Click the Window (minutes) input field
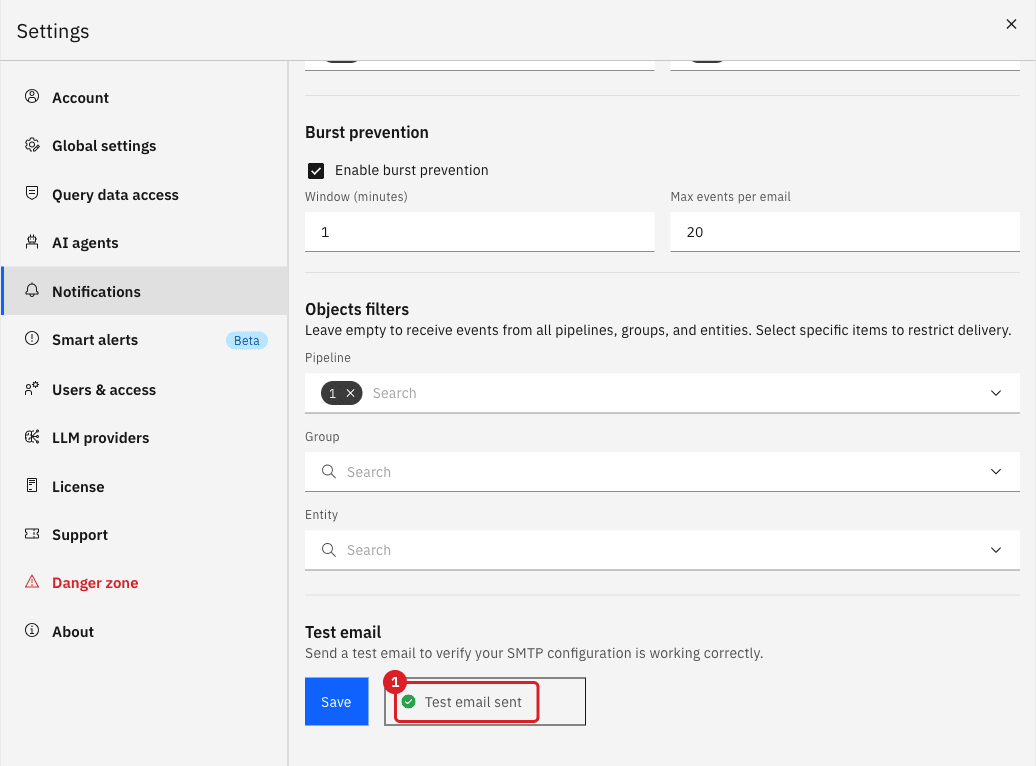Screen dimensions: 1036x766 [480, 232]
